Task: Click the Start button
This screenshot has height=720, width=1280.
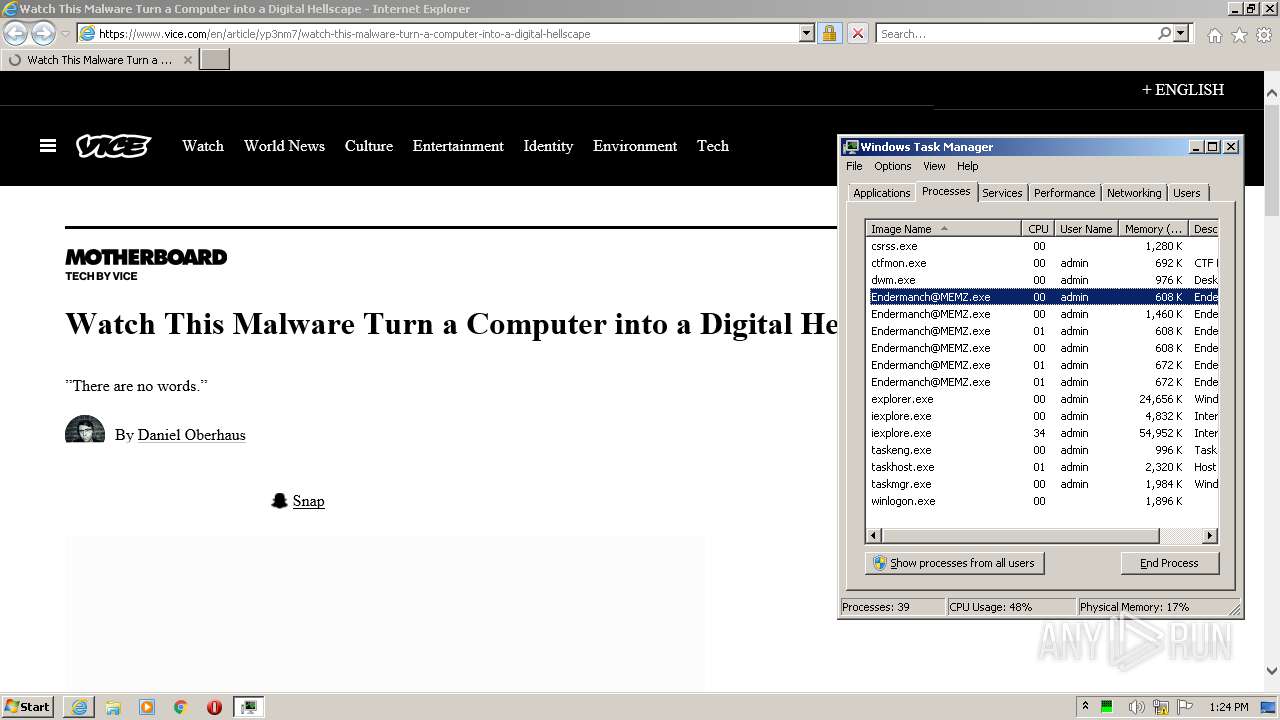Action: click(28, 707)
